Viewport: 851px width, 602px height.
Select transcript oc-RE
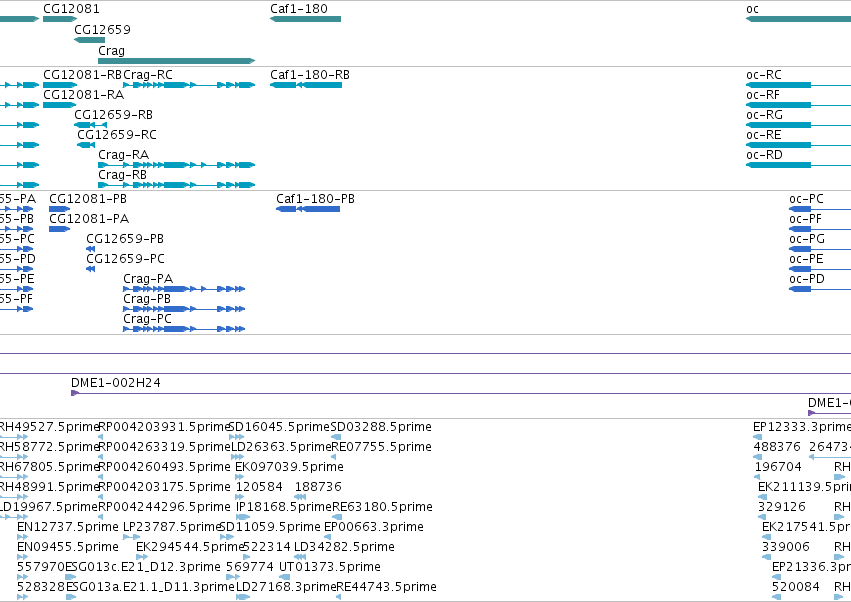tap(798, 145)
